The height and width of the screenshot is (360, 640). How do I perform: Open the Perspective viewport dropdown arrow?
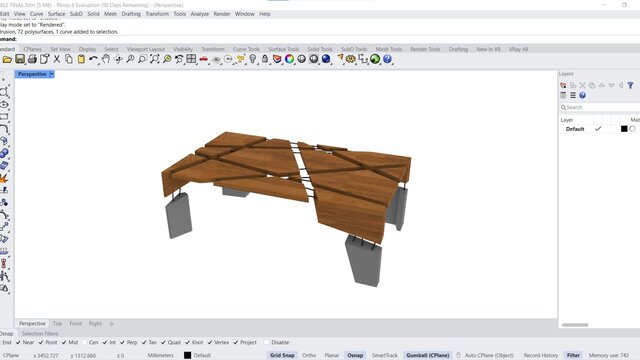pyautogui.click(x=51, y=74)
